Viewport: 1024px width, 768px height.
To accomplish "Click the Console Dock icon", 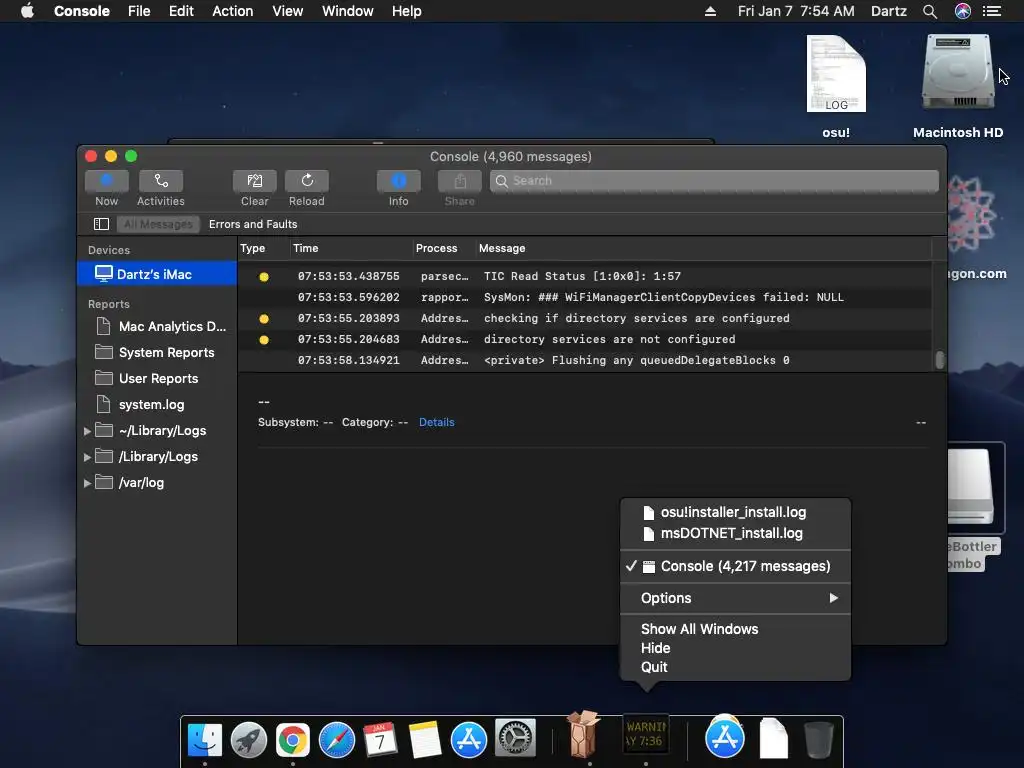I will click(x=645, y=735).
